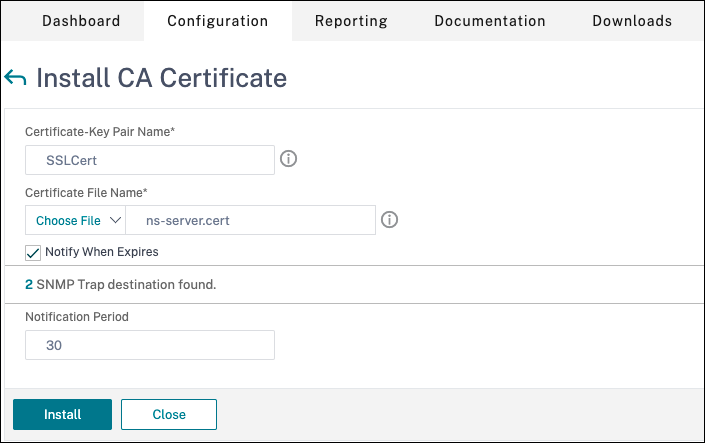This screenshot has height=443, width=705.
Task: Focus the Certificate-Key Pair Name input field
Action: [x=150, y=160]
